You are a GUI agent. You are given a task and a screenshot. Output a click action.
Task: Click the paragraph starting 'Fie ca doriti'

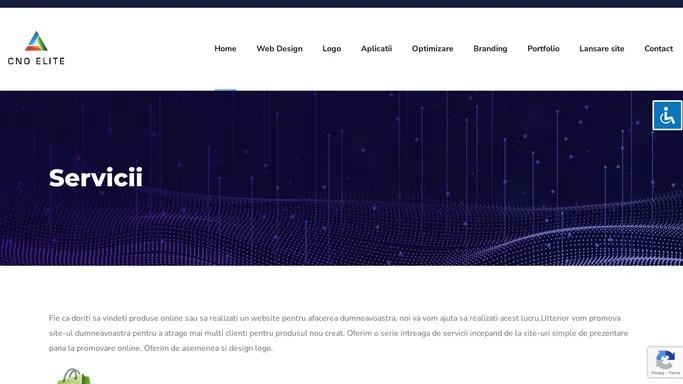pos(338,333)
